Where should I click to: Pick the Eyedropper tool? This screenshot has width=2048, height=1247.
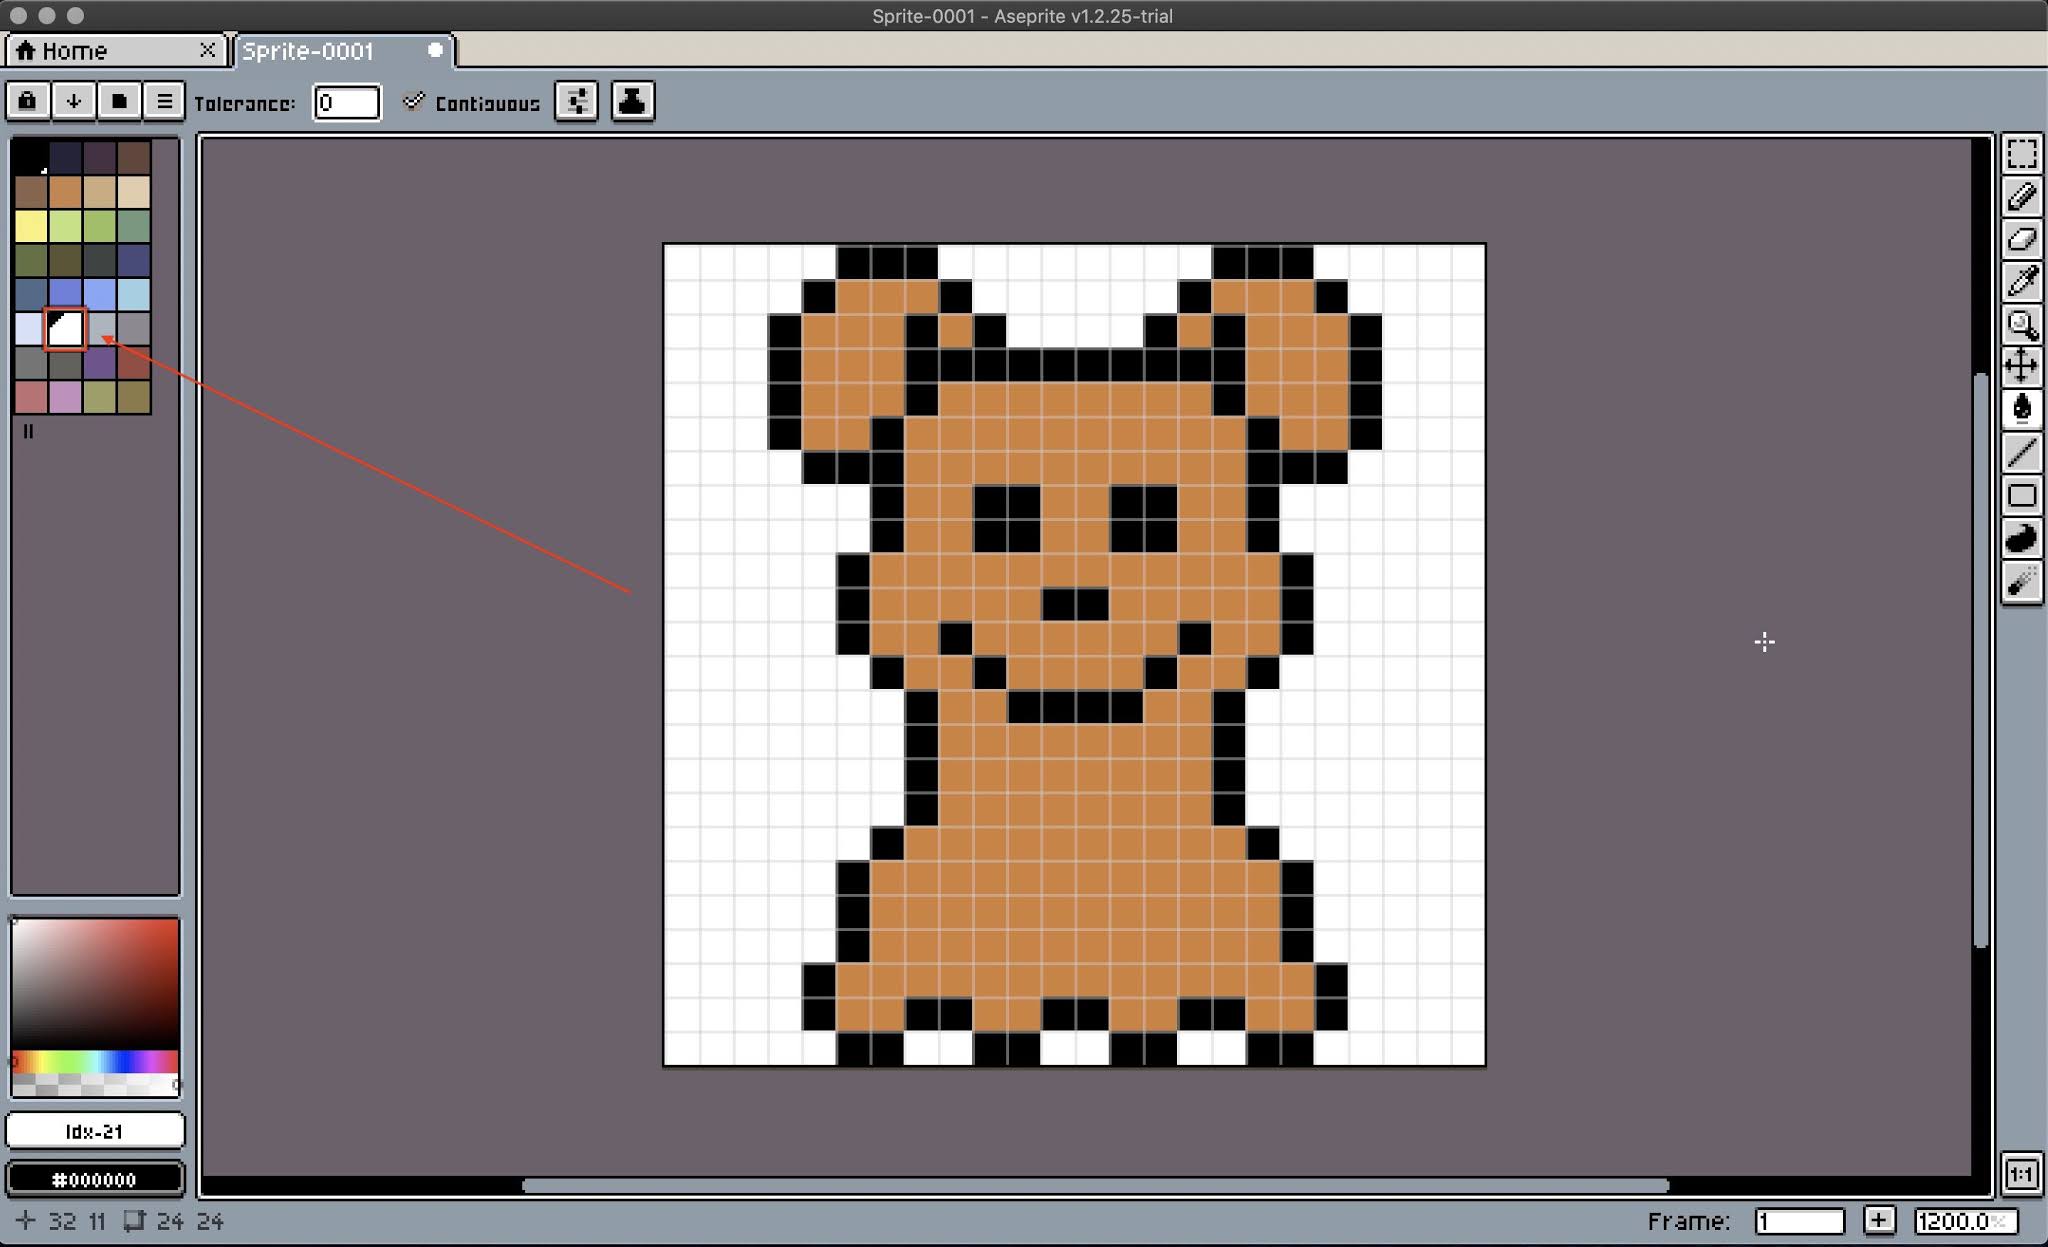[2021, 282]
